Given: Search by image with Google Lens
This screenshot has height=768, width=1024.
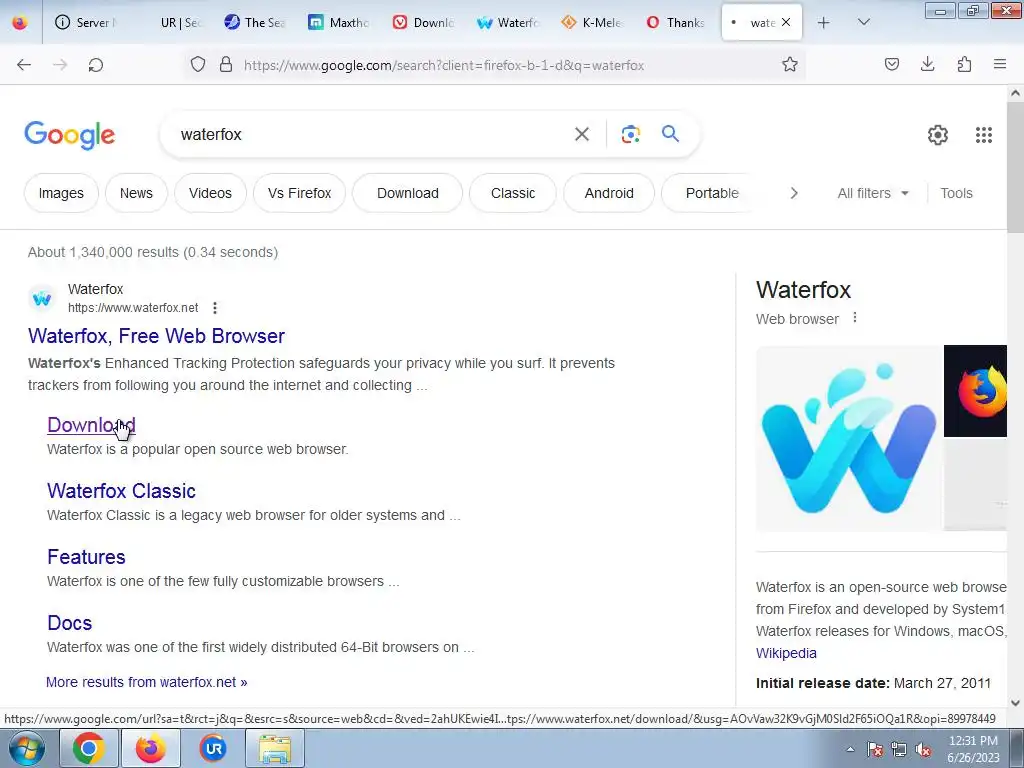Looking at the screenshot, I should (630, 135).
